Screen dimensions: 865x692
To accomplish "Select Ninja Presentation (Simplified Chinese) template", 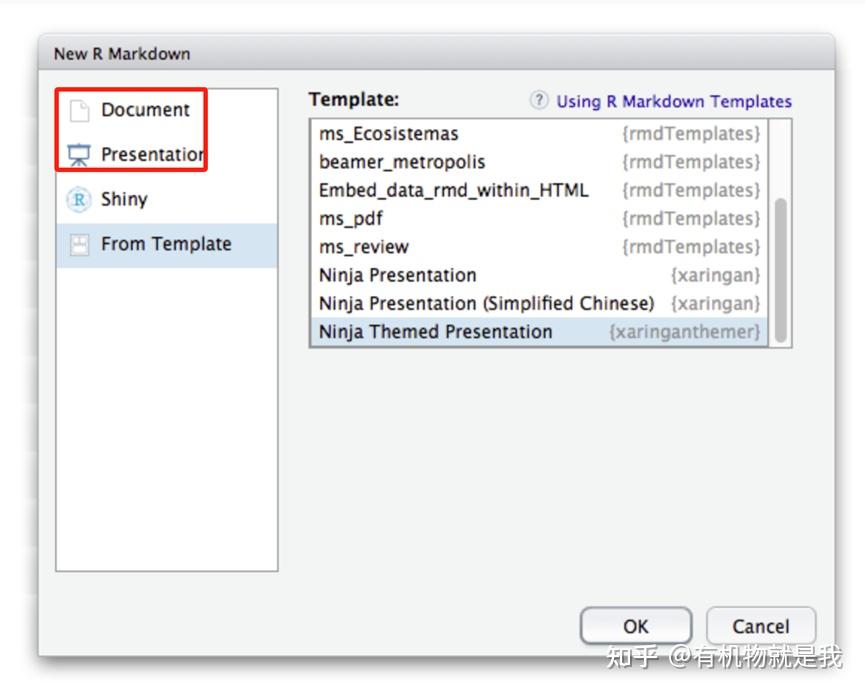I will tap(486, 303).
